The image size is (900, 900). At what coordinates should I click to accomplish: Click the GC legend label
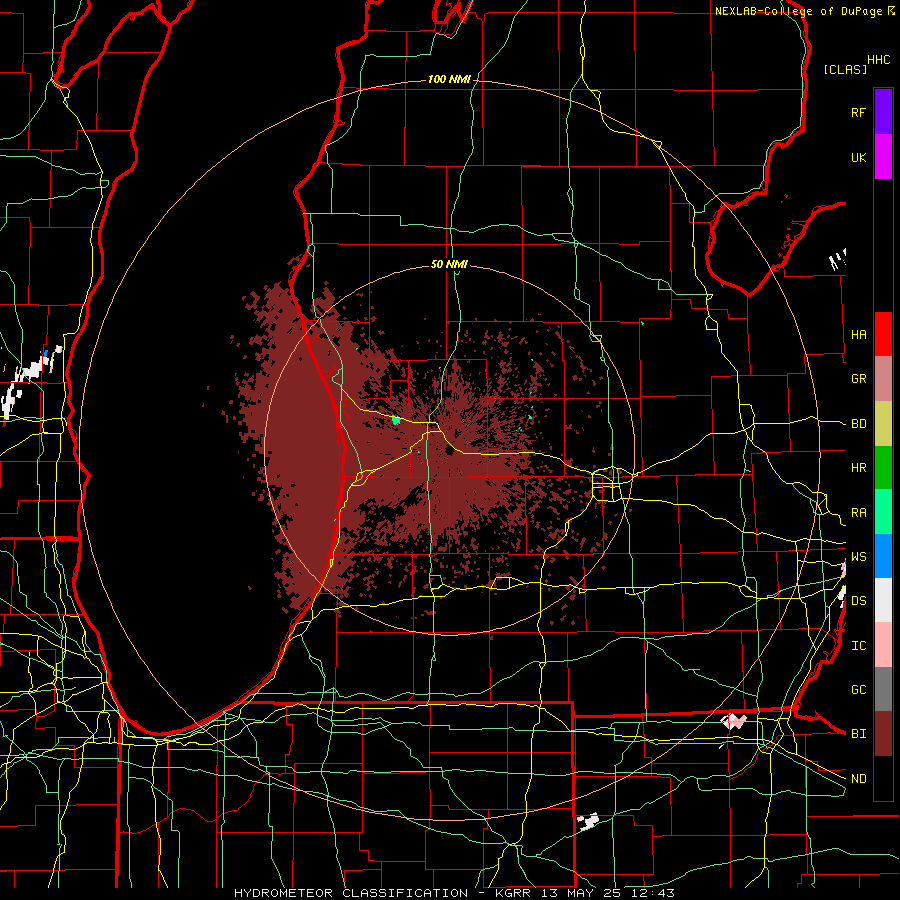click(x=858, y=690)
